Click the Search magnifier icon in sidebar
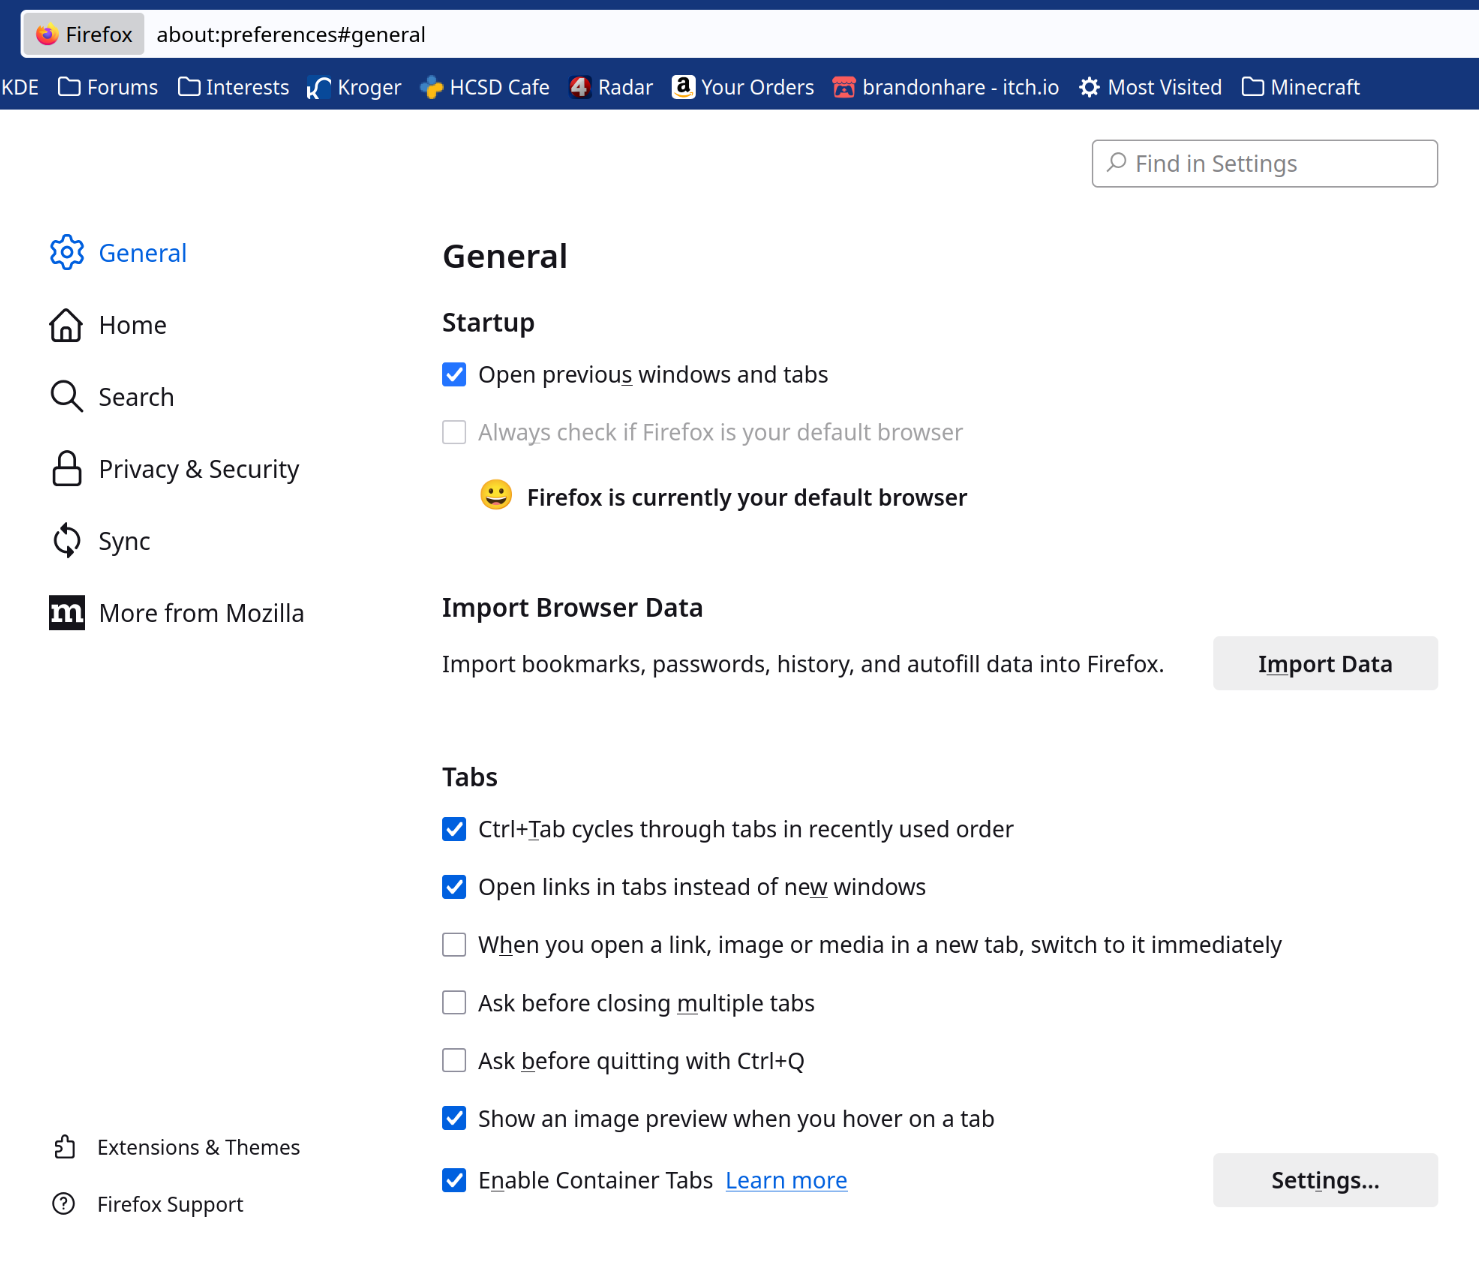Screen dimensions: 1479x1272 click(x=67, y=397)
